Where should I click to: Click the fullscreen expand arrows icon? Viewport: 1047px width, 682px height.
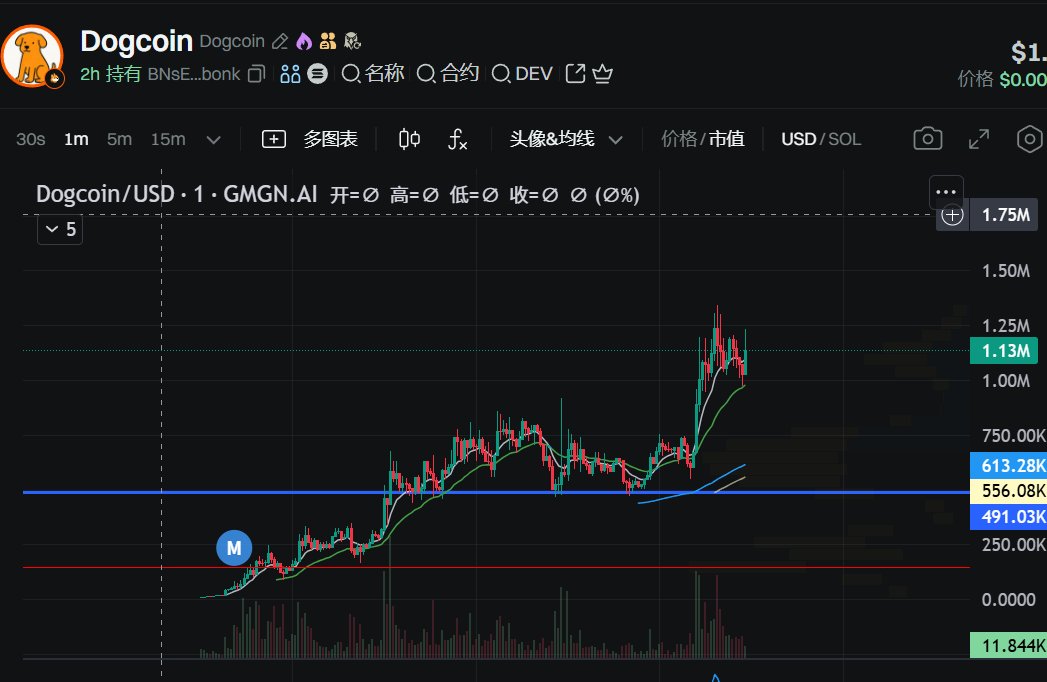[979, 139]
